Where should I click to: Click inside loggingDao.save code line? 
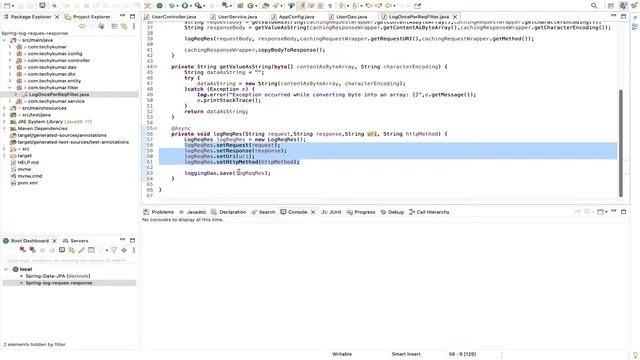click(227, 173)
